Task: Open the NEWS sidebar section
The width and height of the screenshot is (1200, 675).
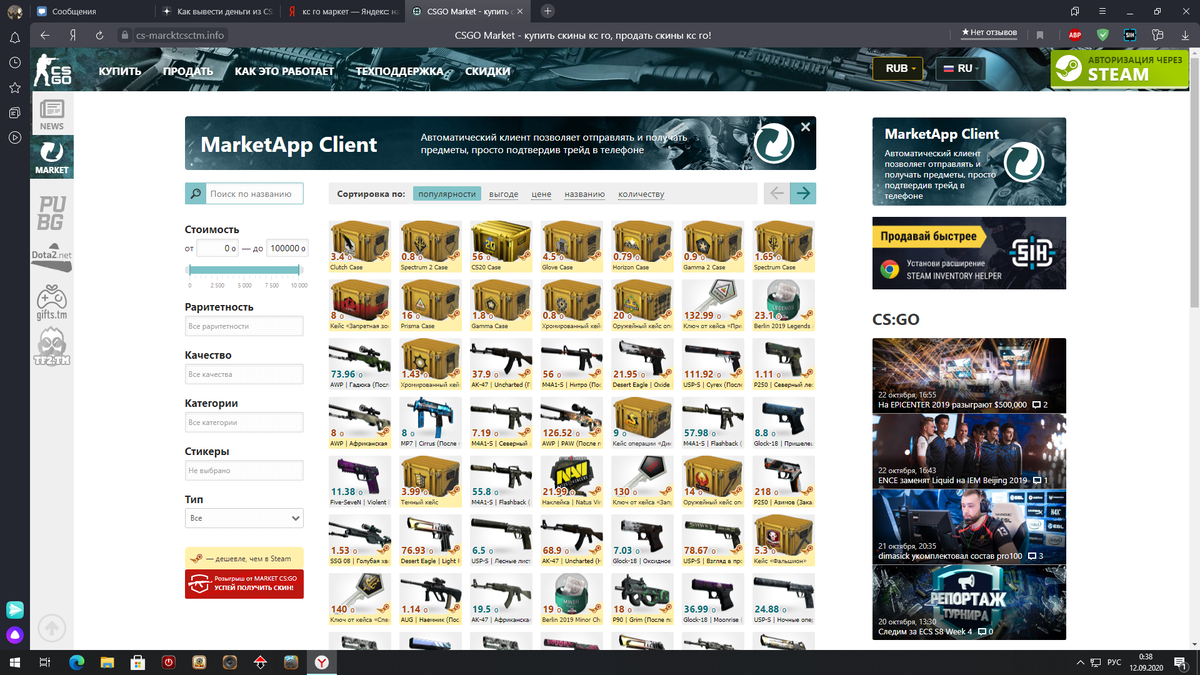Action: (52, 114)
